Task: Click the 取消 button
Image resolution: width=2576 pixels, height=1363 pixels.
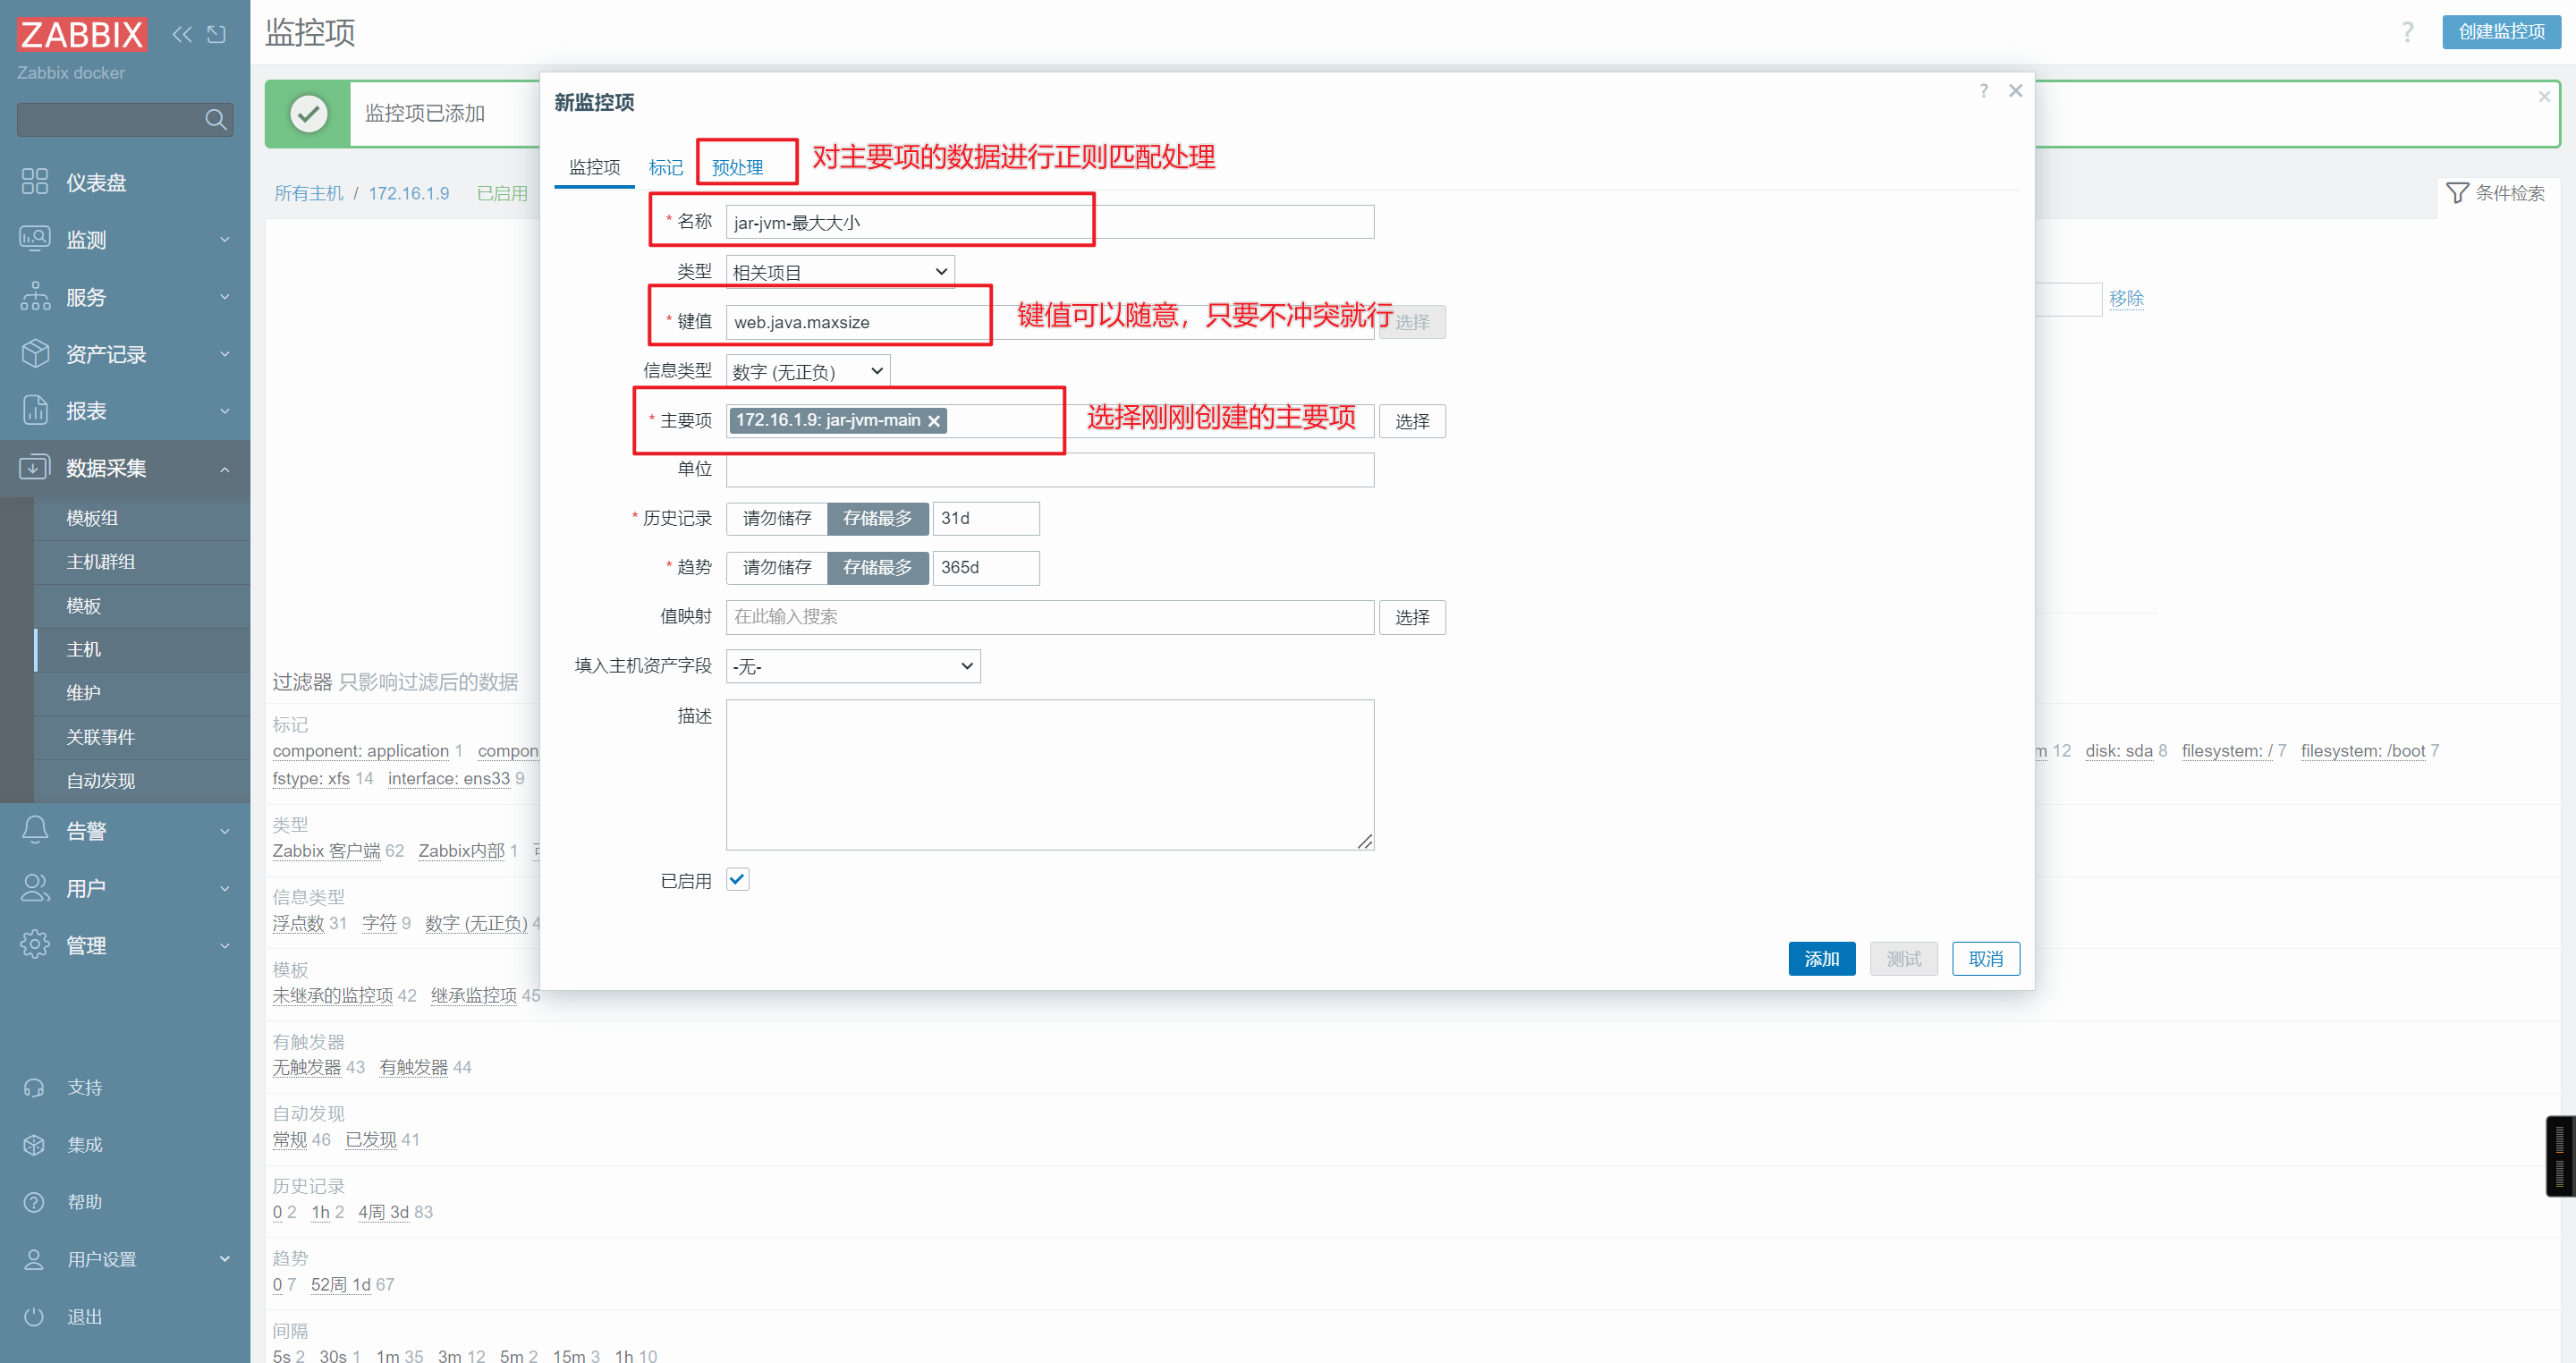Action: point(1985,958)
